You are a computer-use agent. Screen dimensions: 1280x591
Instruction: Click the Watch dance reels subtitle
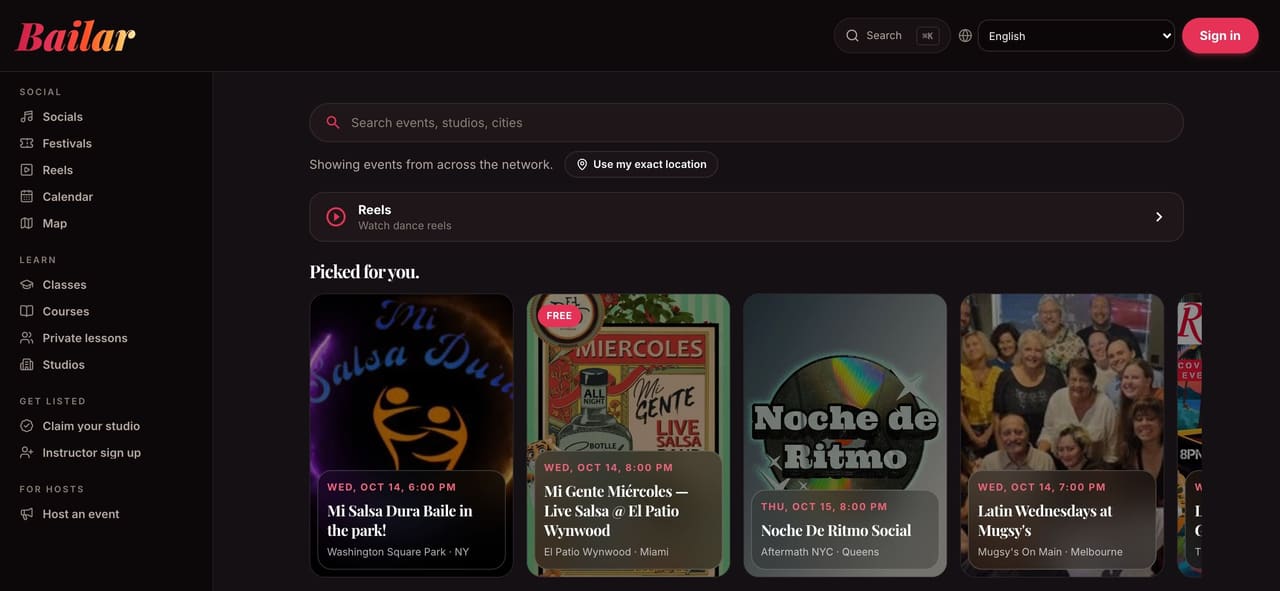click(x=405, y=226)
